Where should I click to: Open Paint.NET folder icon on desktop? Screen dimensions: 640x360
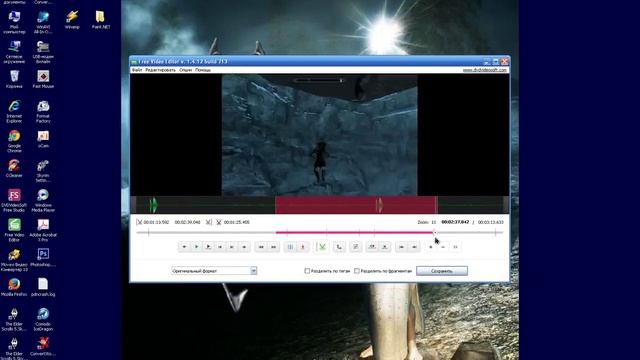101,20
